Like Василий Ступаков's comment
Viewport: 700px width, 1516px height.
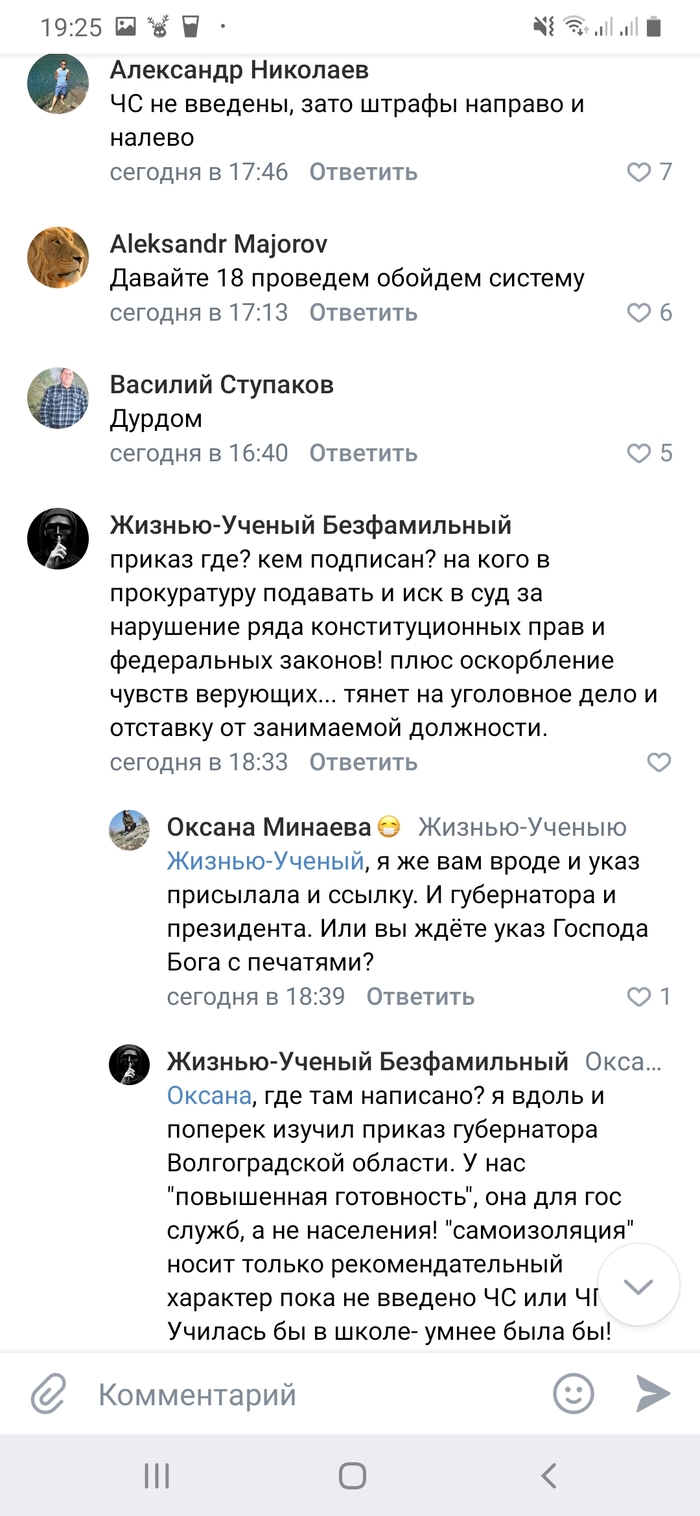639,453
